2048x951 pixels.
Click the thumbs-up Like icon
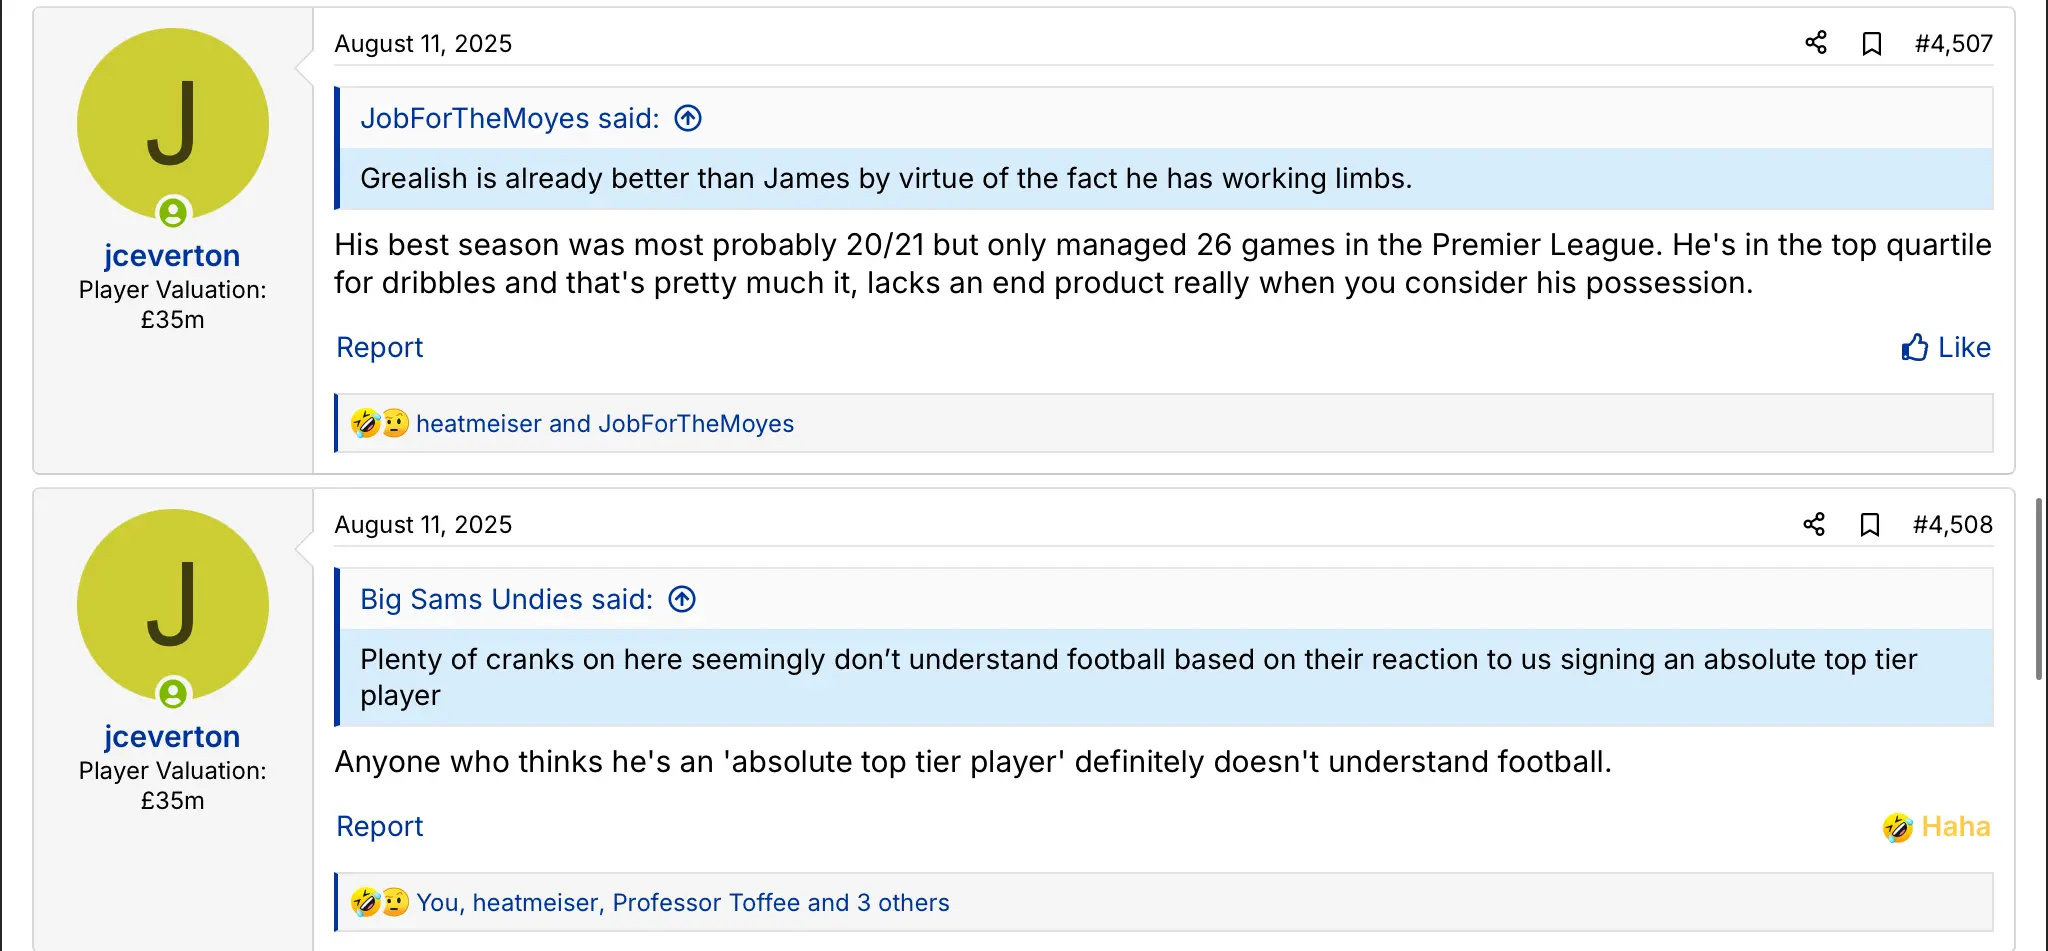click(x=1915, y=348)
